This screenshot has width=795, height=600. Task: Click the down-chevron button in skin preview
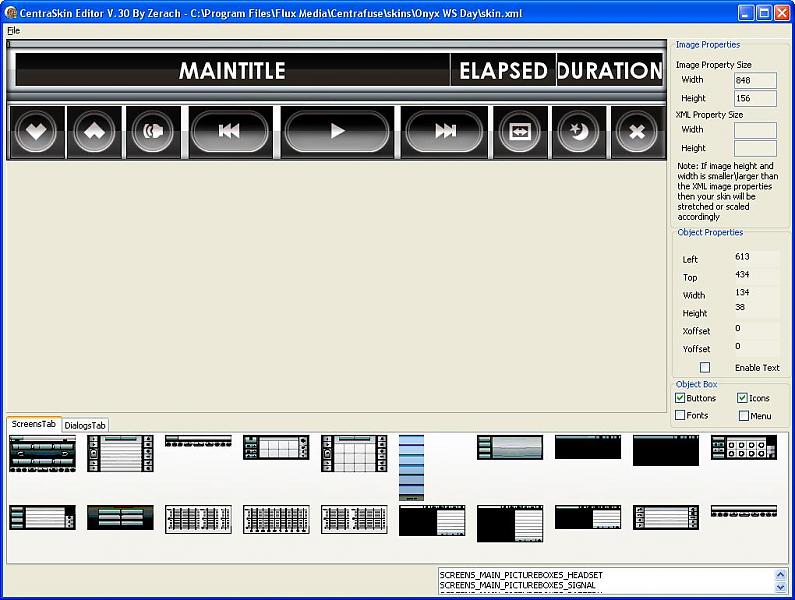[x=36, y=131]
